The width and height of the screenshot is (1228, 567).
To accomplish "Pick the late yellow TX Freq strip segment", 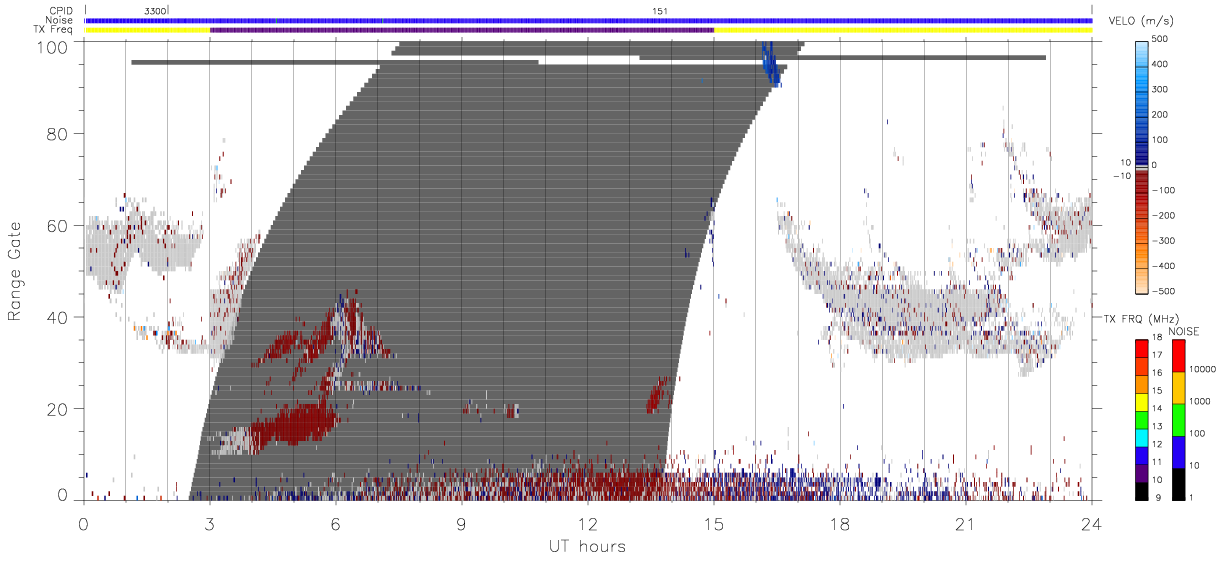I will tap(903, 30).
